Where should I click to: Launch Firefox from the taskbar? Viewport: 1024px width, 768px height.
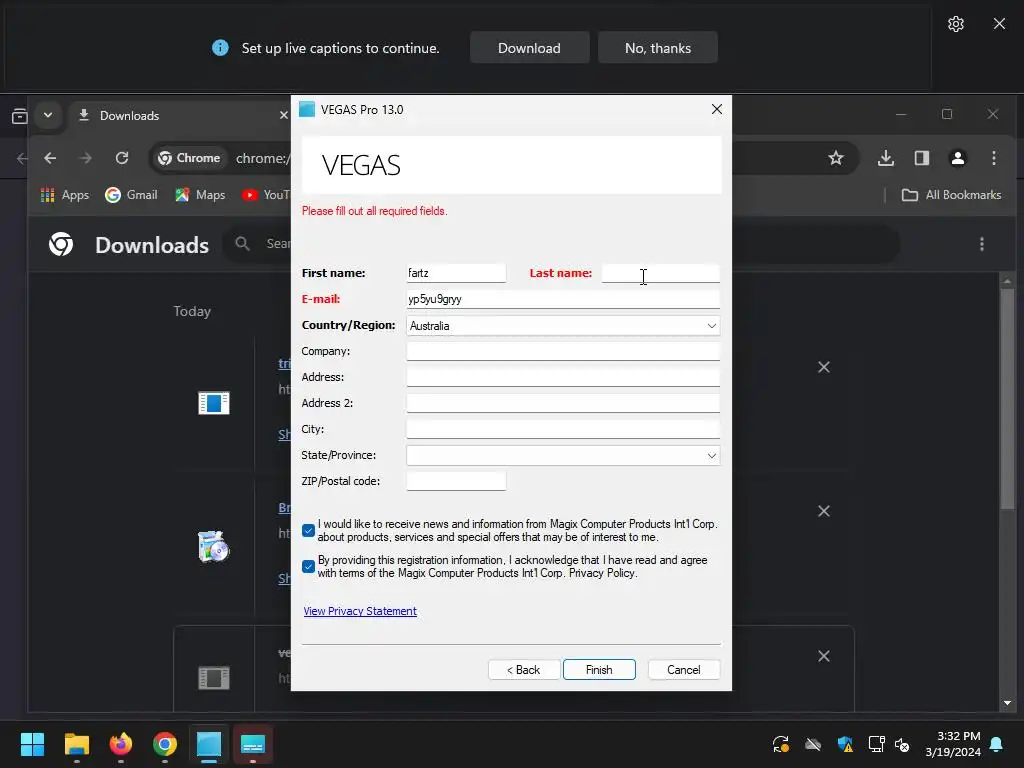[x=121, y=744]
